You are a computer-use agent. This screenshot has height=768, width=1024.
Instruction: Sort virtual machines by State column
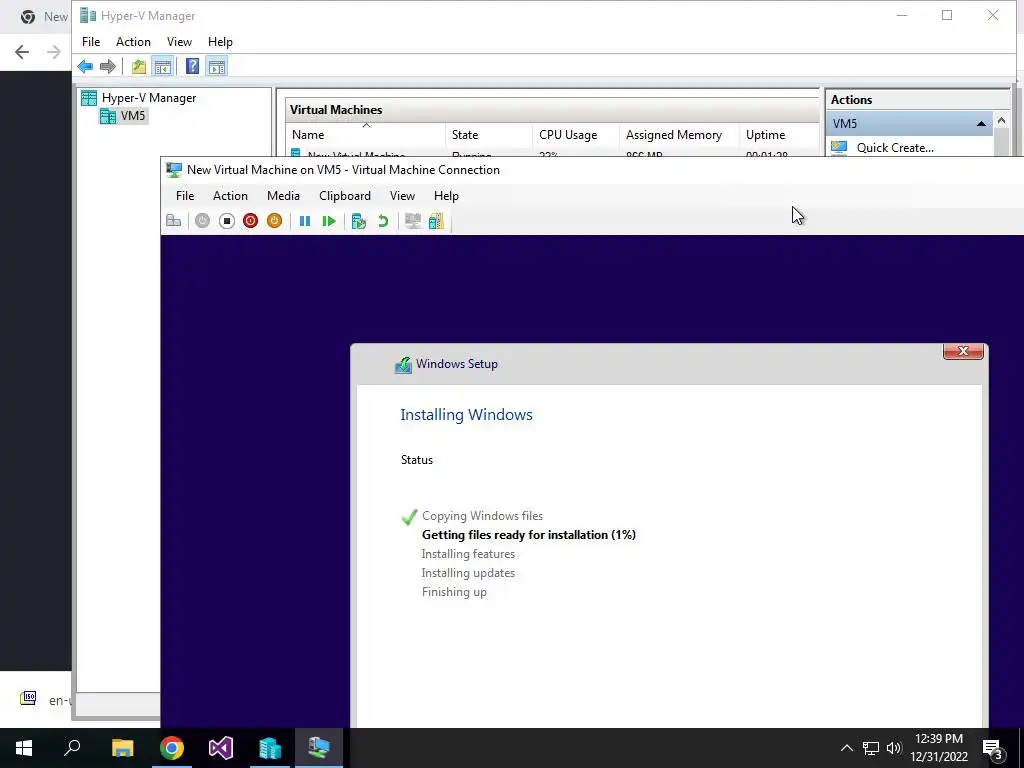(x=488, y=135)
